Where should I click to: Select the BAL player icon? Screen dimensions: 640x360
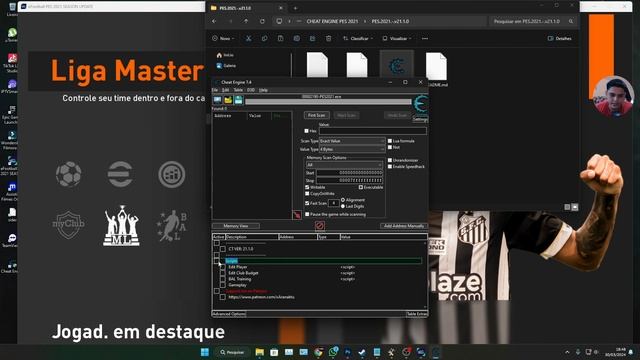point(172,226)
